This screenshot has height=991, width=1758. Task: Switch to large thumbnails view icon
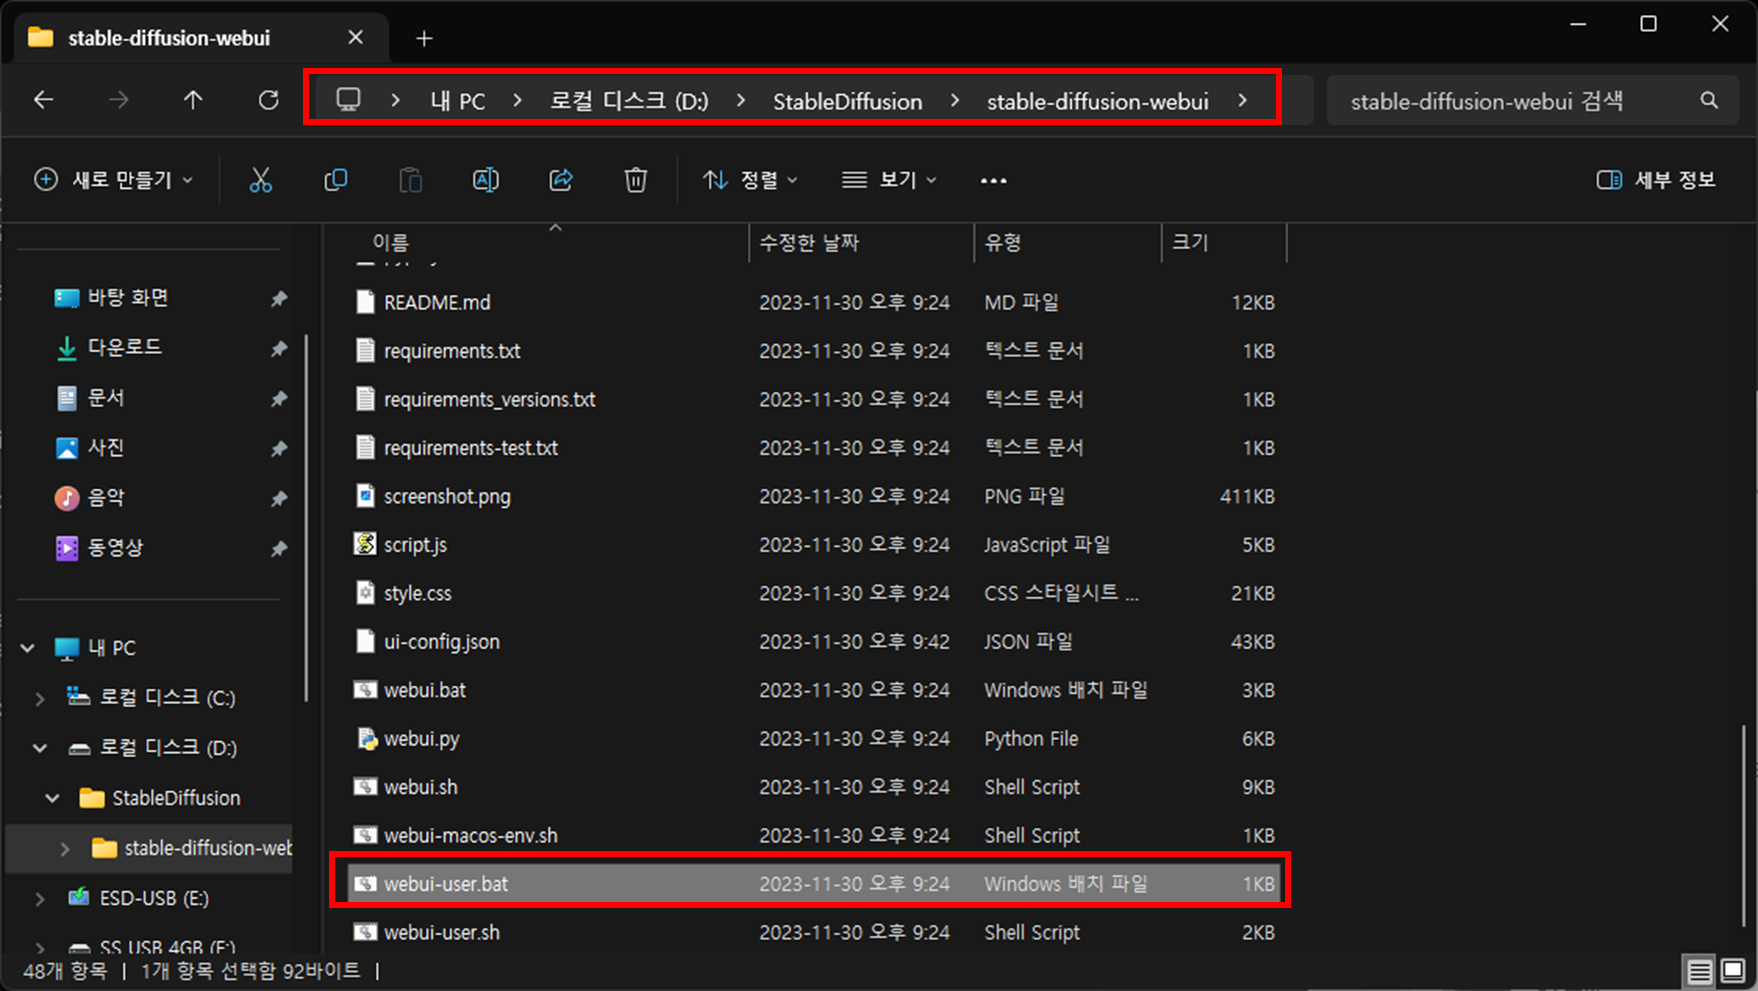1733,971
